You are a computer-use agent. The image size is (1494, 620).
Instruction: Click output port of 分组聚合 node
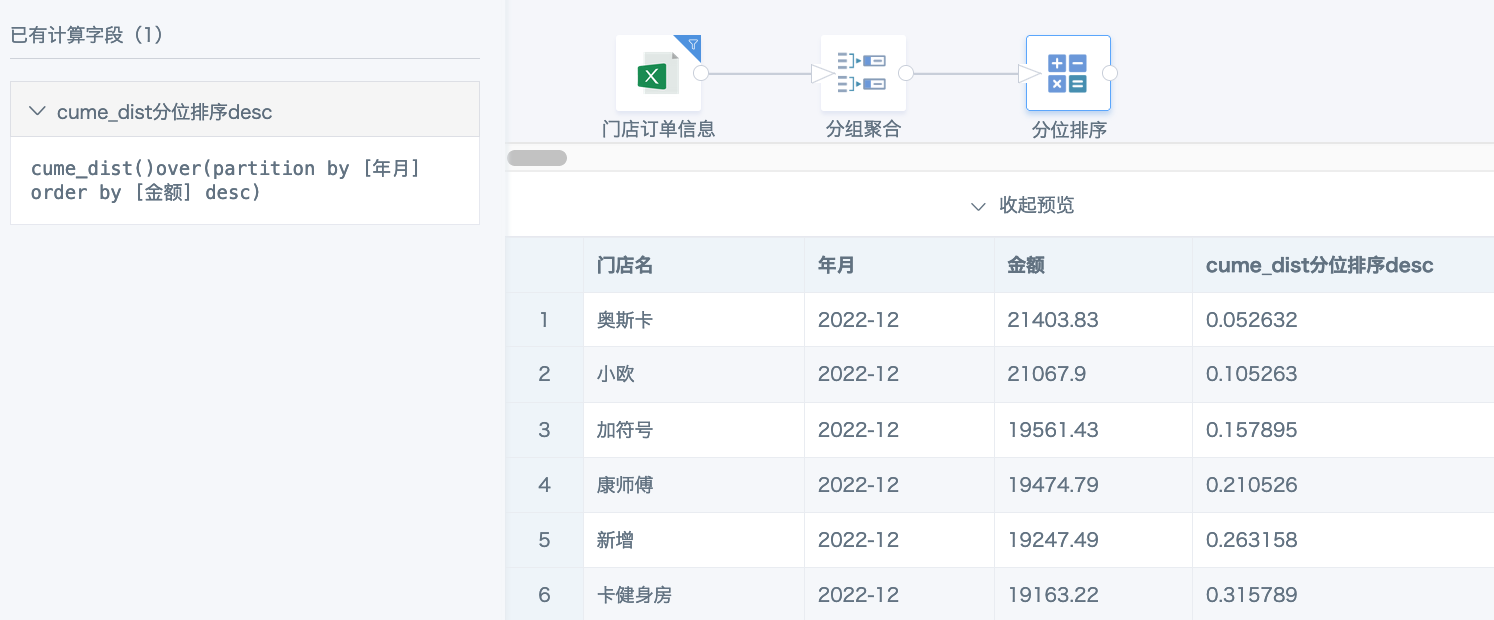[x=906, y=73]
